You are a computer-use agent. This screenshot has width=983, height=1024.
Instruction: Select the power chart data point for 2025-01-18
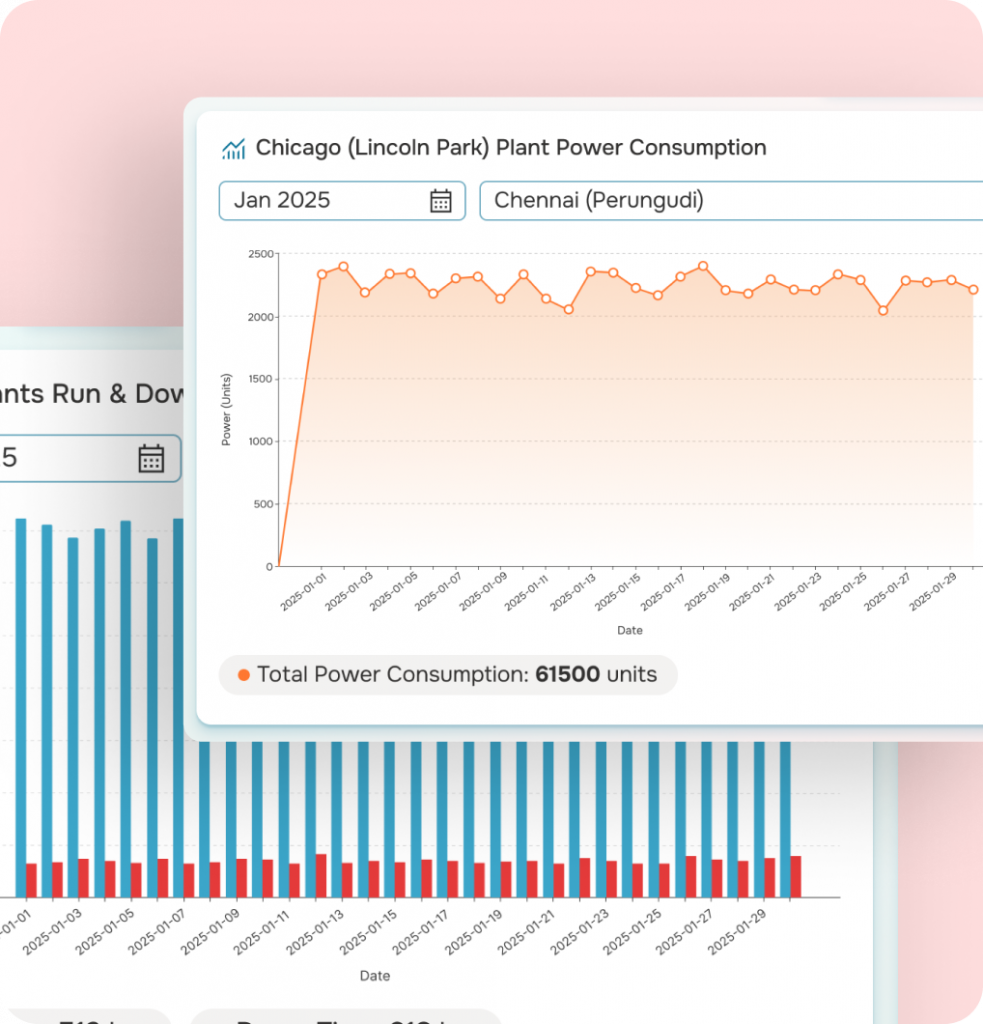[703, 266]
